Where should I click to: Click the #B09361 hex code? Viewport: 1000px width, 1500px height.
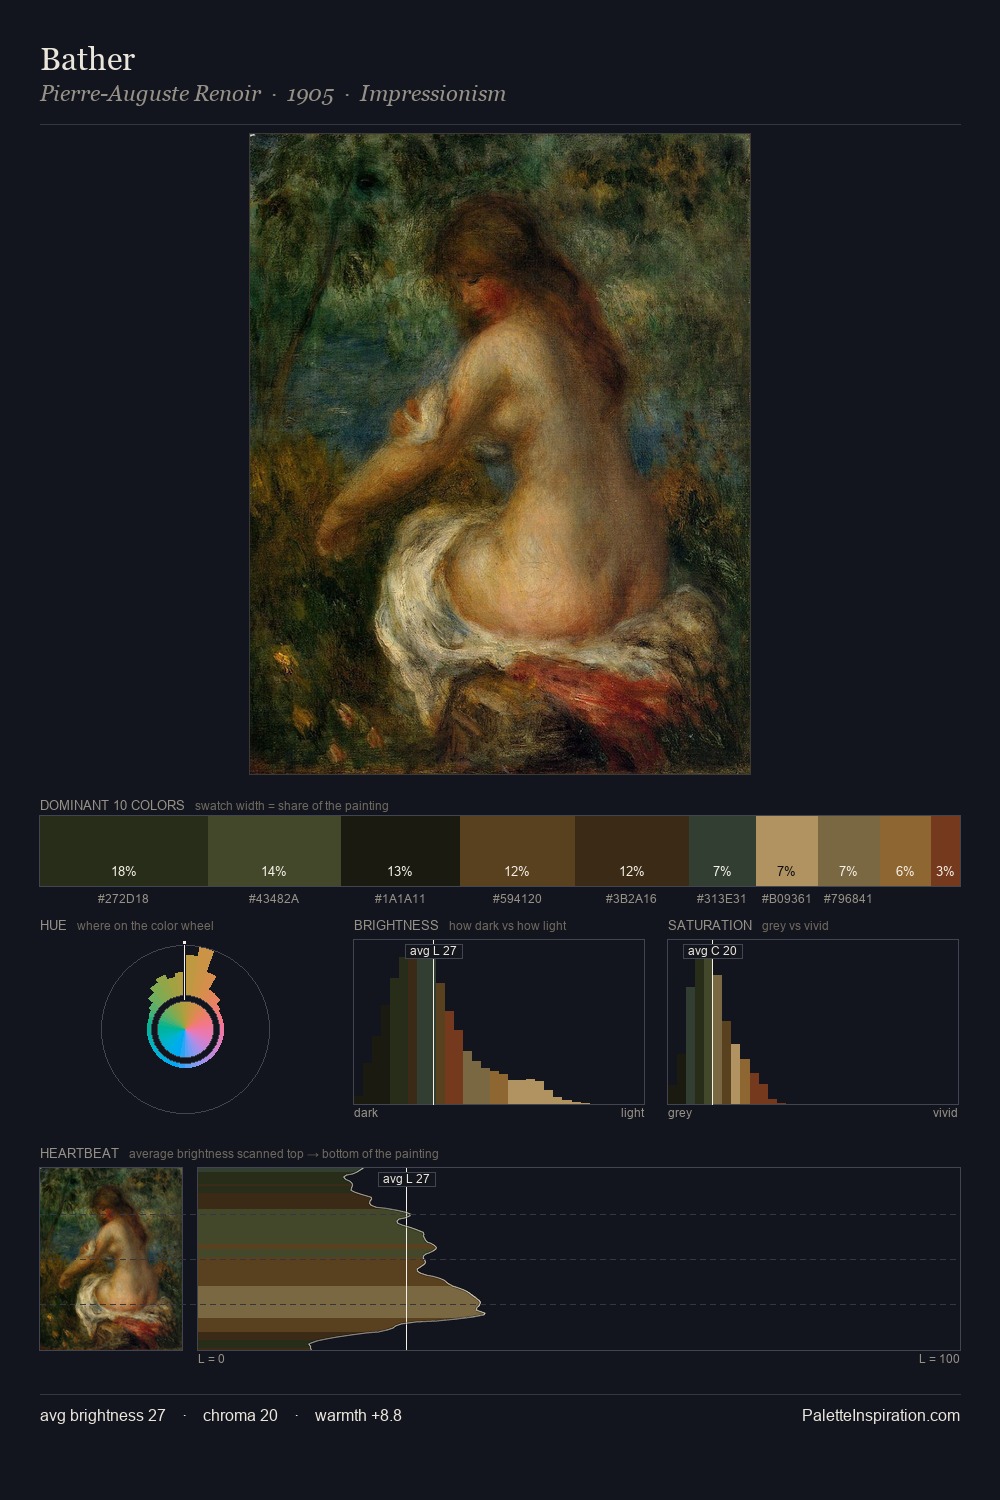pos(787,899)
